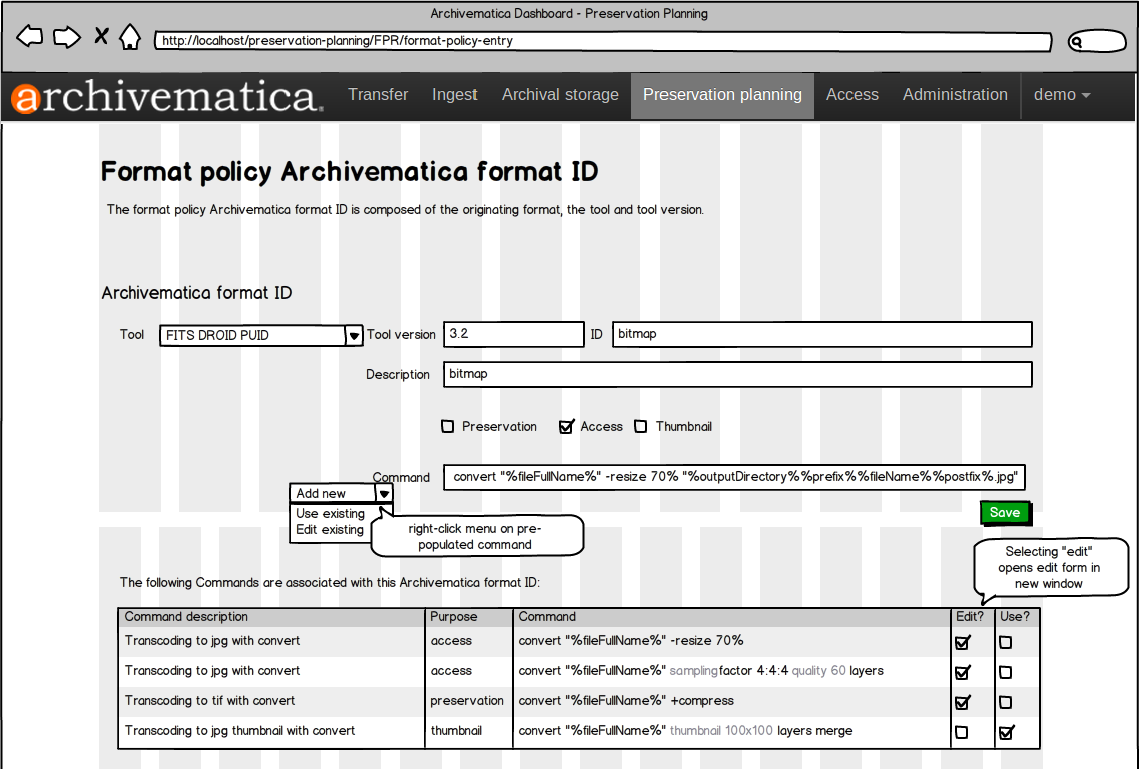Open the demo user menu
Viewport: 1140px width, 769px height.
tap(1061, 95)
